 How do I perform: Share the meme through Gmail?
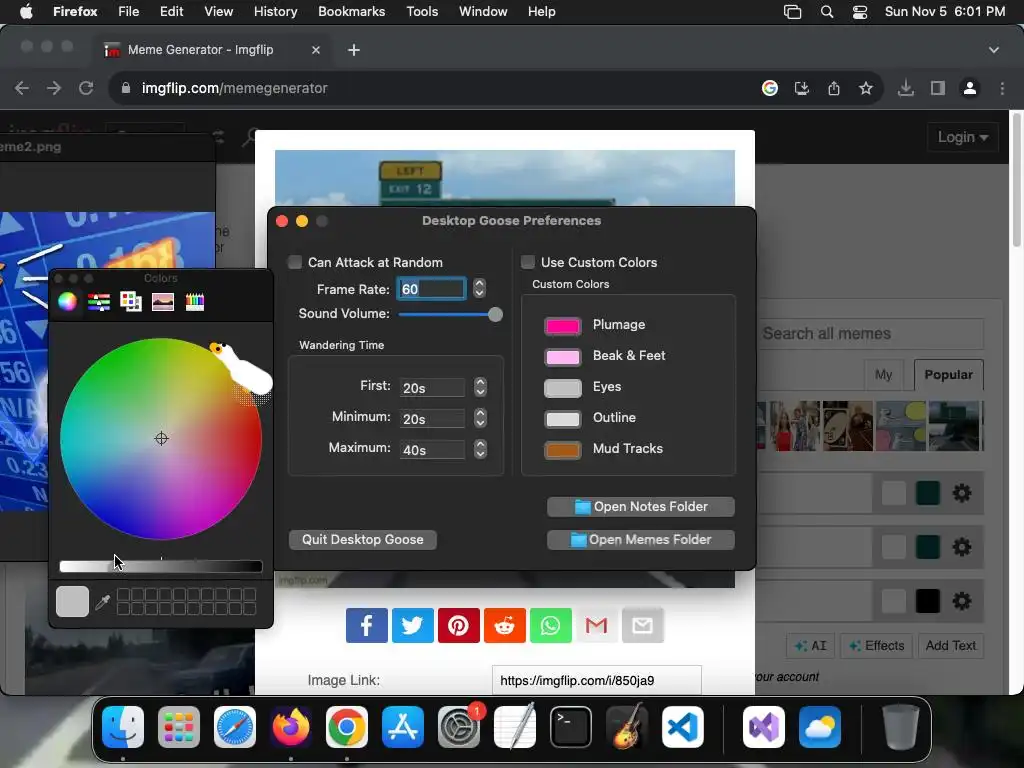[596, 626]
